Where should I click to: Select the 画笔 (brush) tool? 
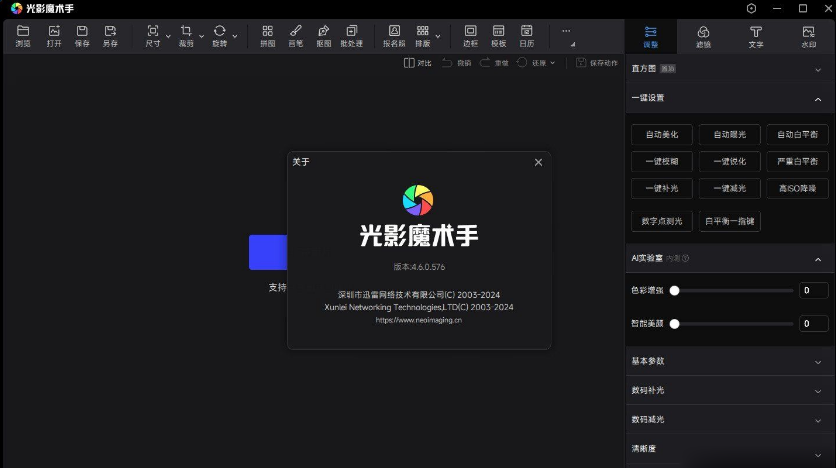(296, 36)
